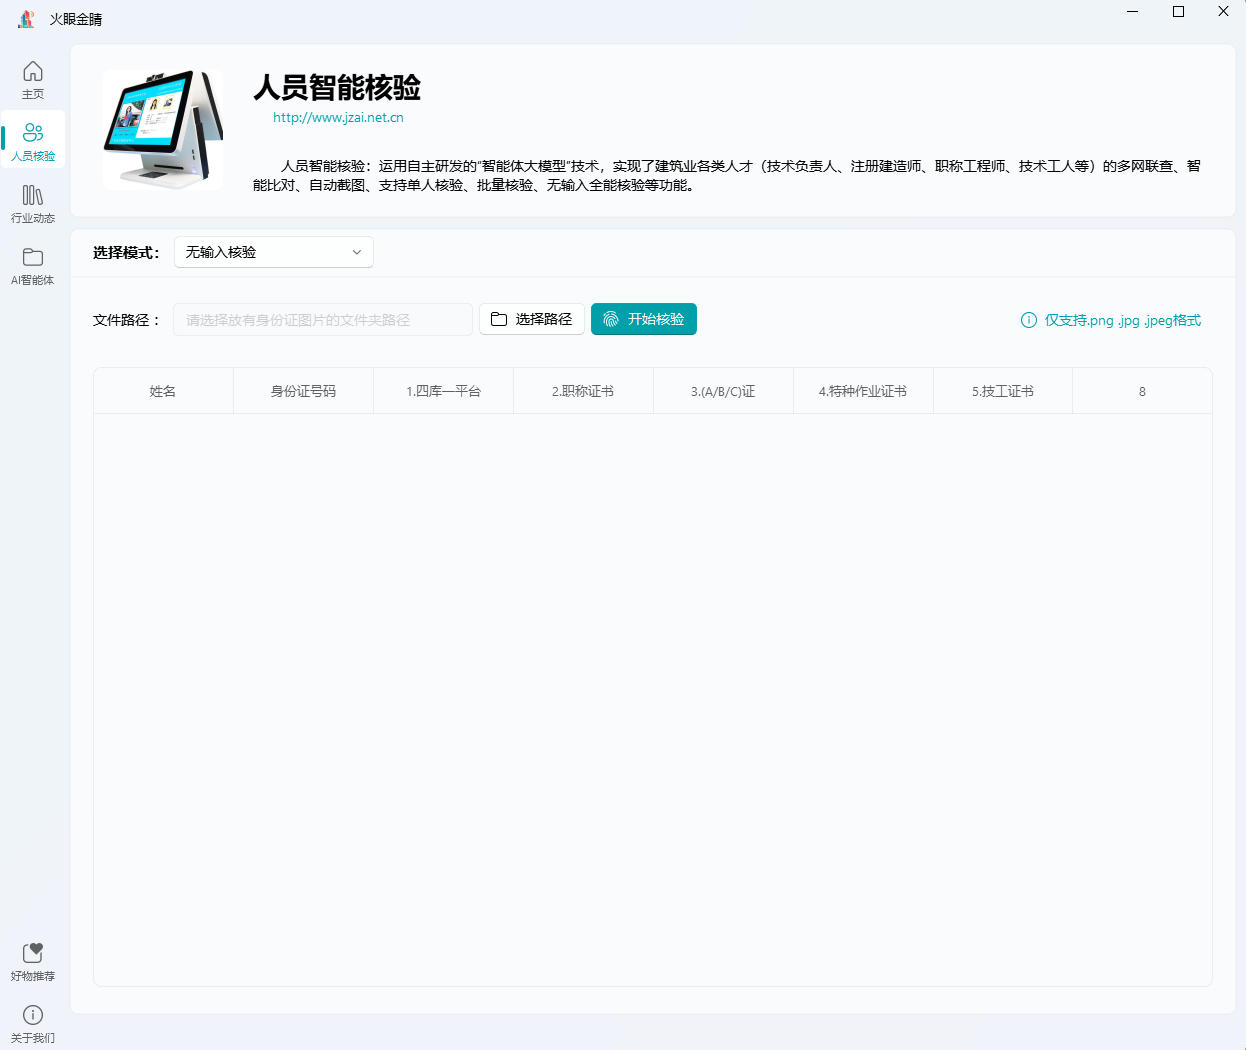
Task: Select the 人员核验 sidebar icon
Action: [33, 140]
